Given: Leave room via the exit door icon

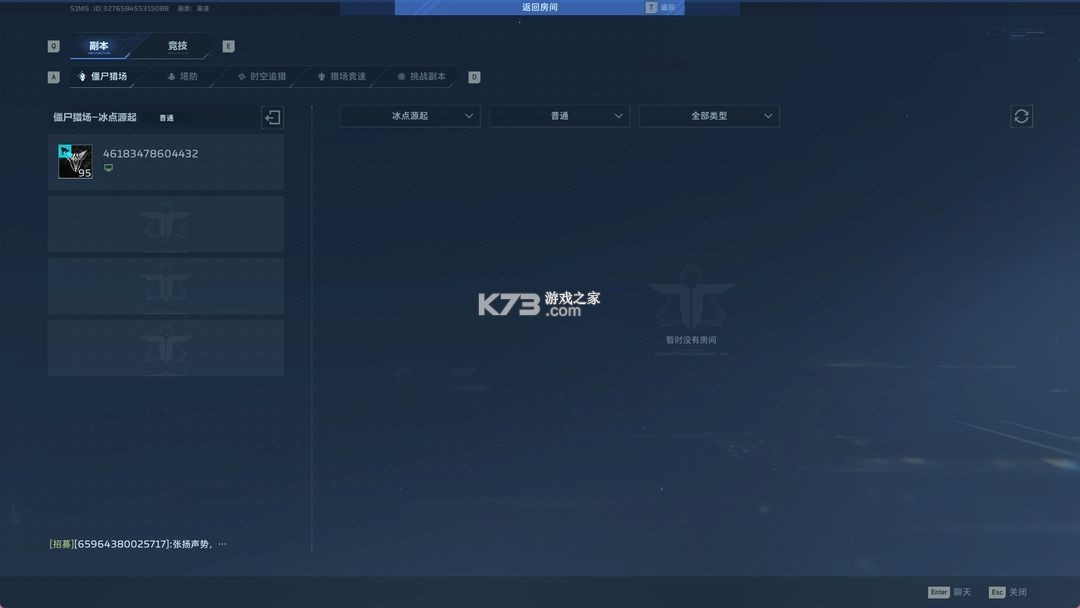Looking at the screenshot, I should [x=271, y=117].
